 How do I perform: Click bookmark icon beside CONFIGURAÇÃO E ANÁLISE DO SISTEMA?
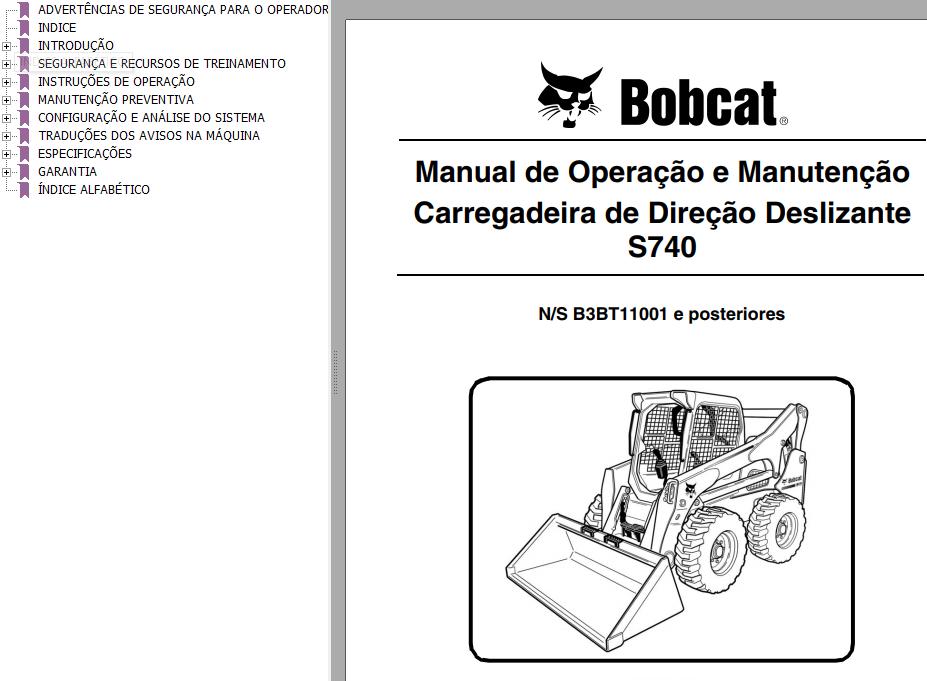24,118
